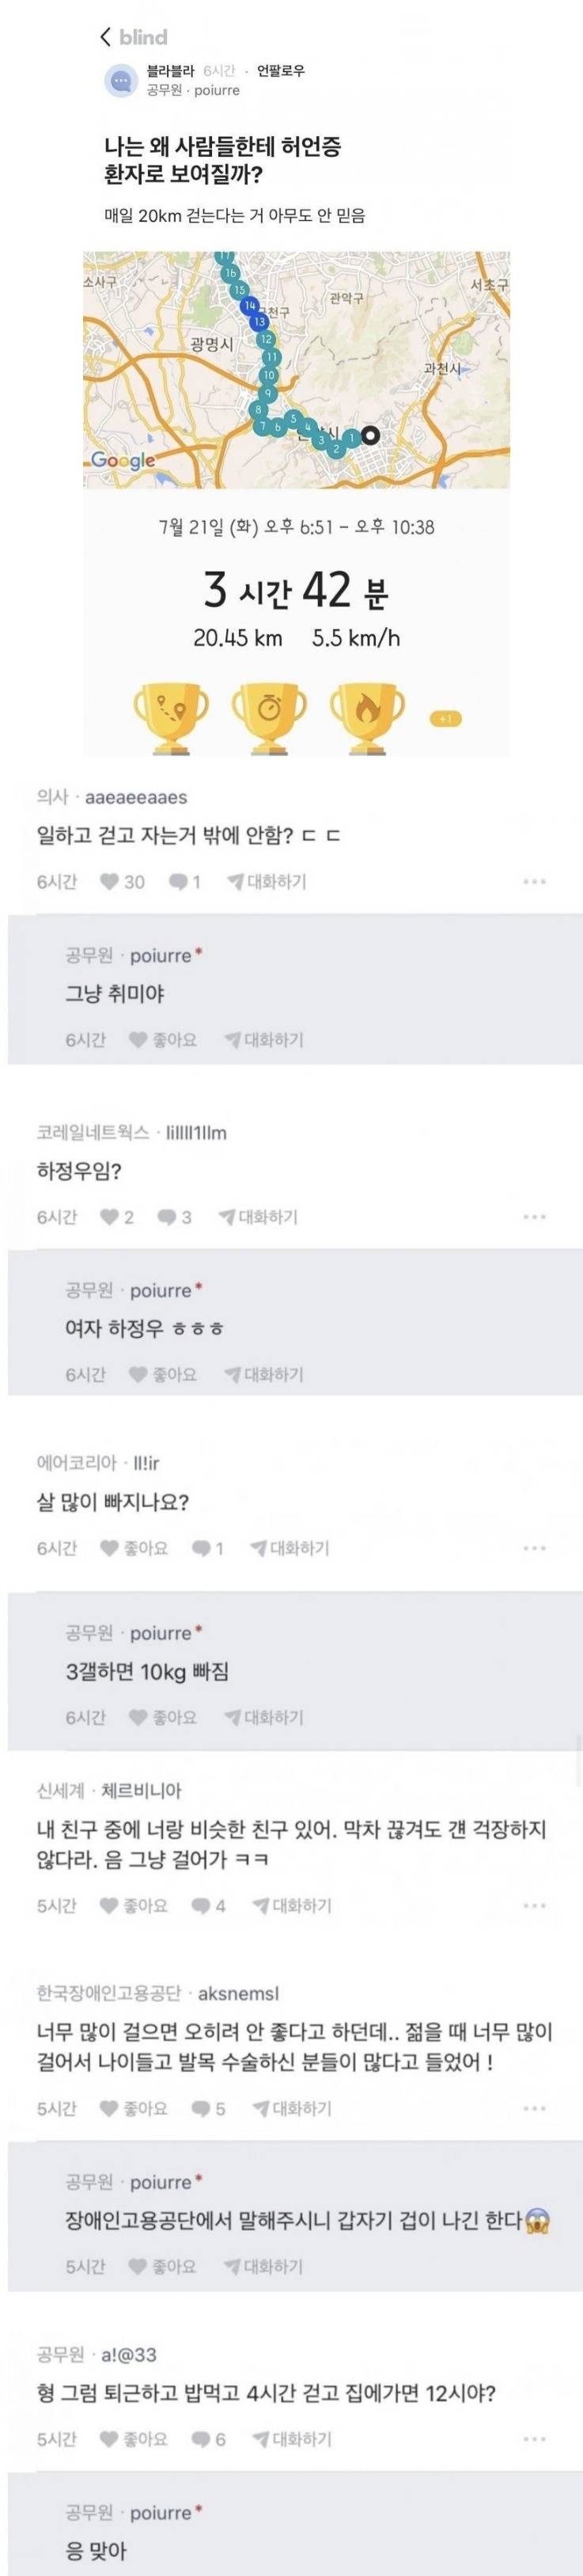Viewport: 583px width, 2576px height.
Task: Click 대화하기 on the 의사 comment
Action: coord(266,881)
